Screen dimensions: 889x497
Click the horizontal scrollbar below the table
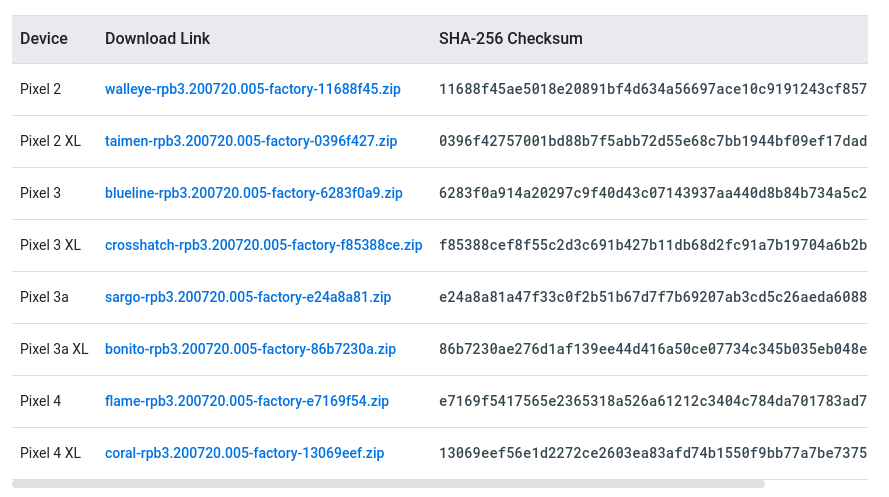[388, 484]
